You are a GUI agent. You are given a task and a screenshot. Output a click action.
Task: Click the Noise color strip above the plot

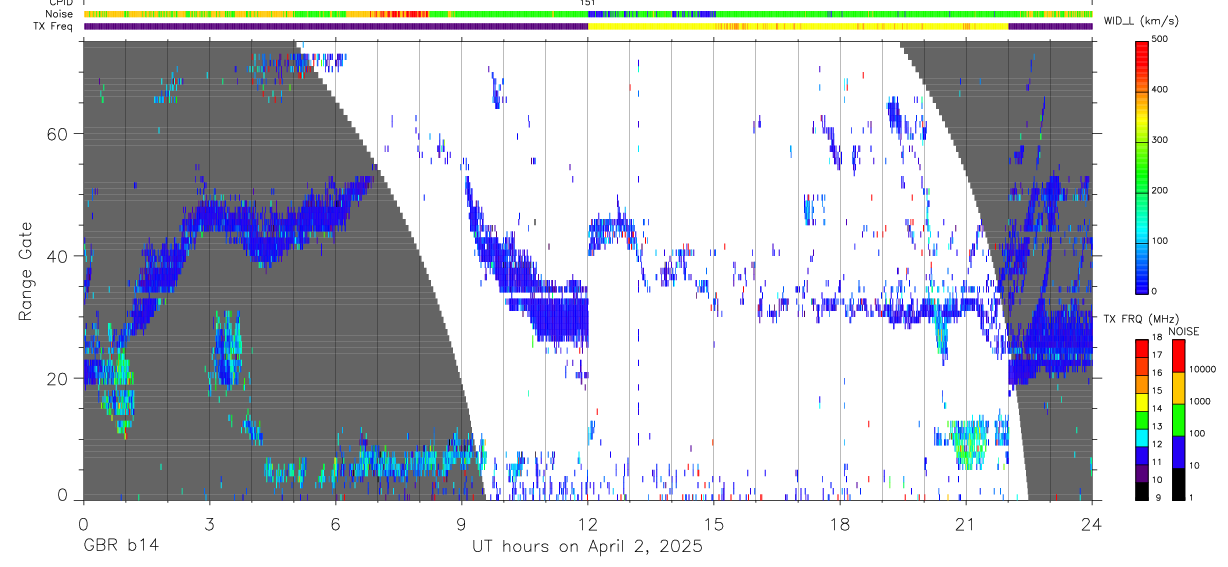coord(588,14)
